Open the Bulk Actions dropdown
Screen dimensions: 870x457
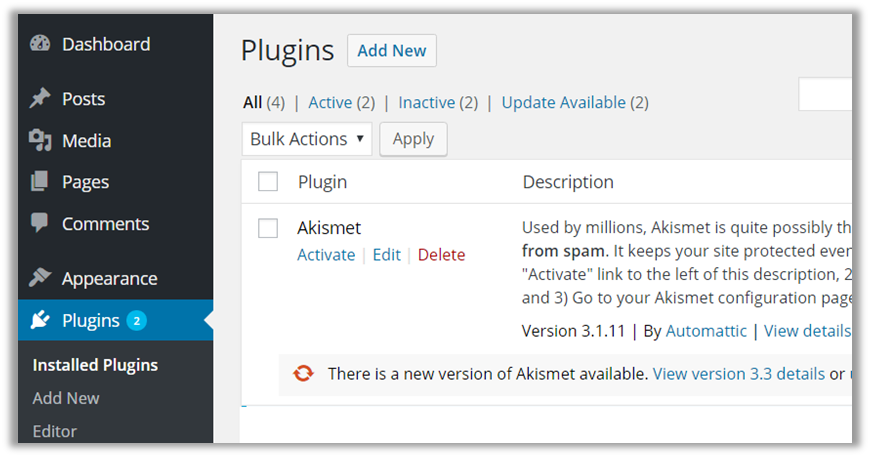(306, 139)
